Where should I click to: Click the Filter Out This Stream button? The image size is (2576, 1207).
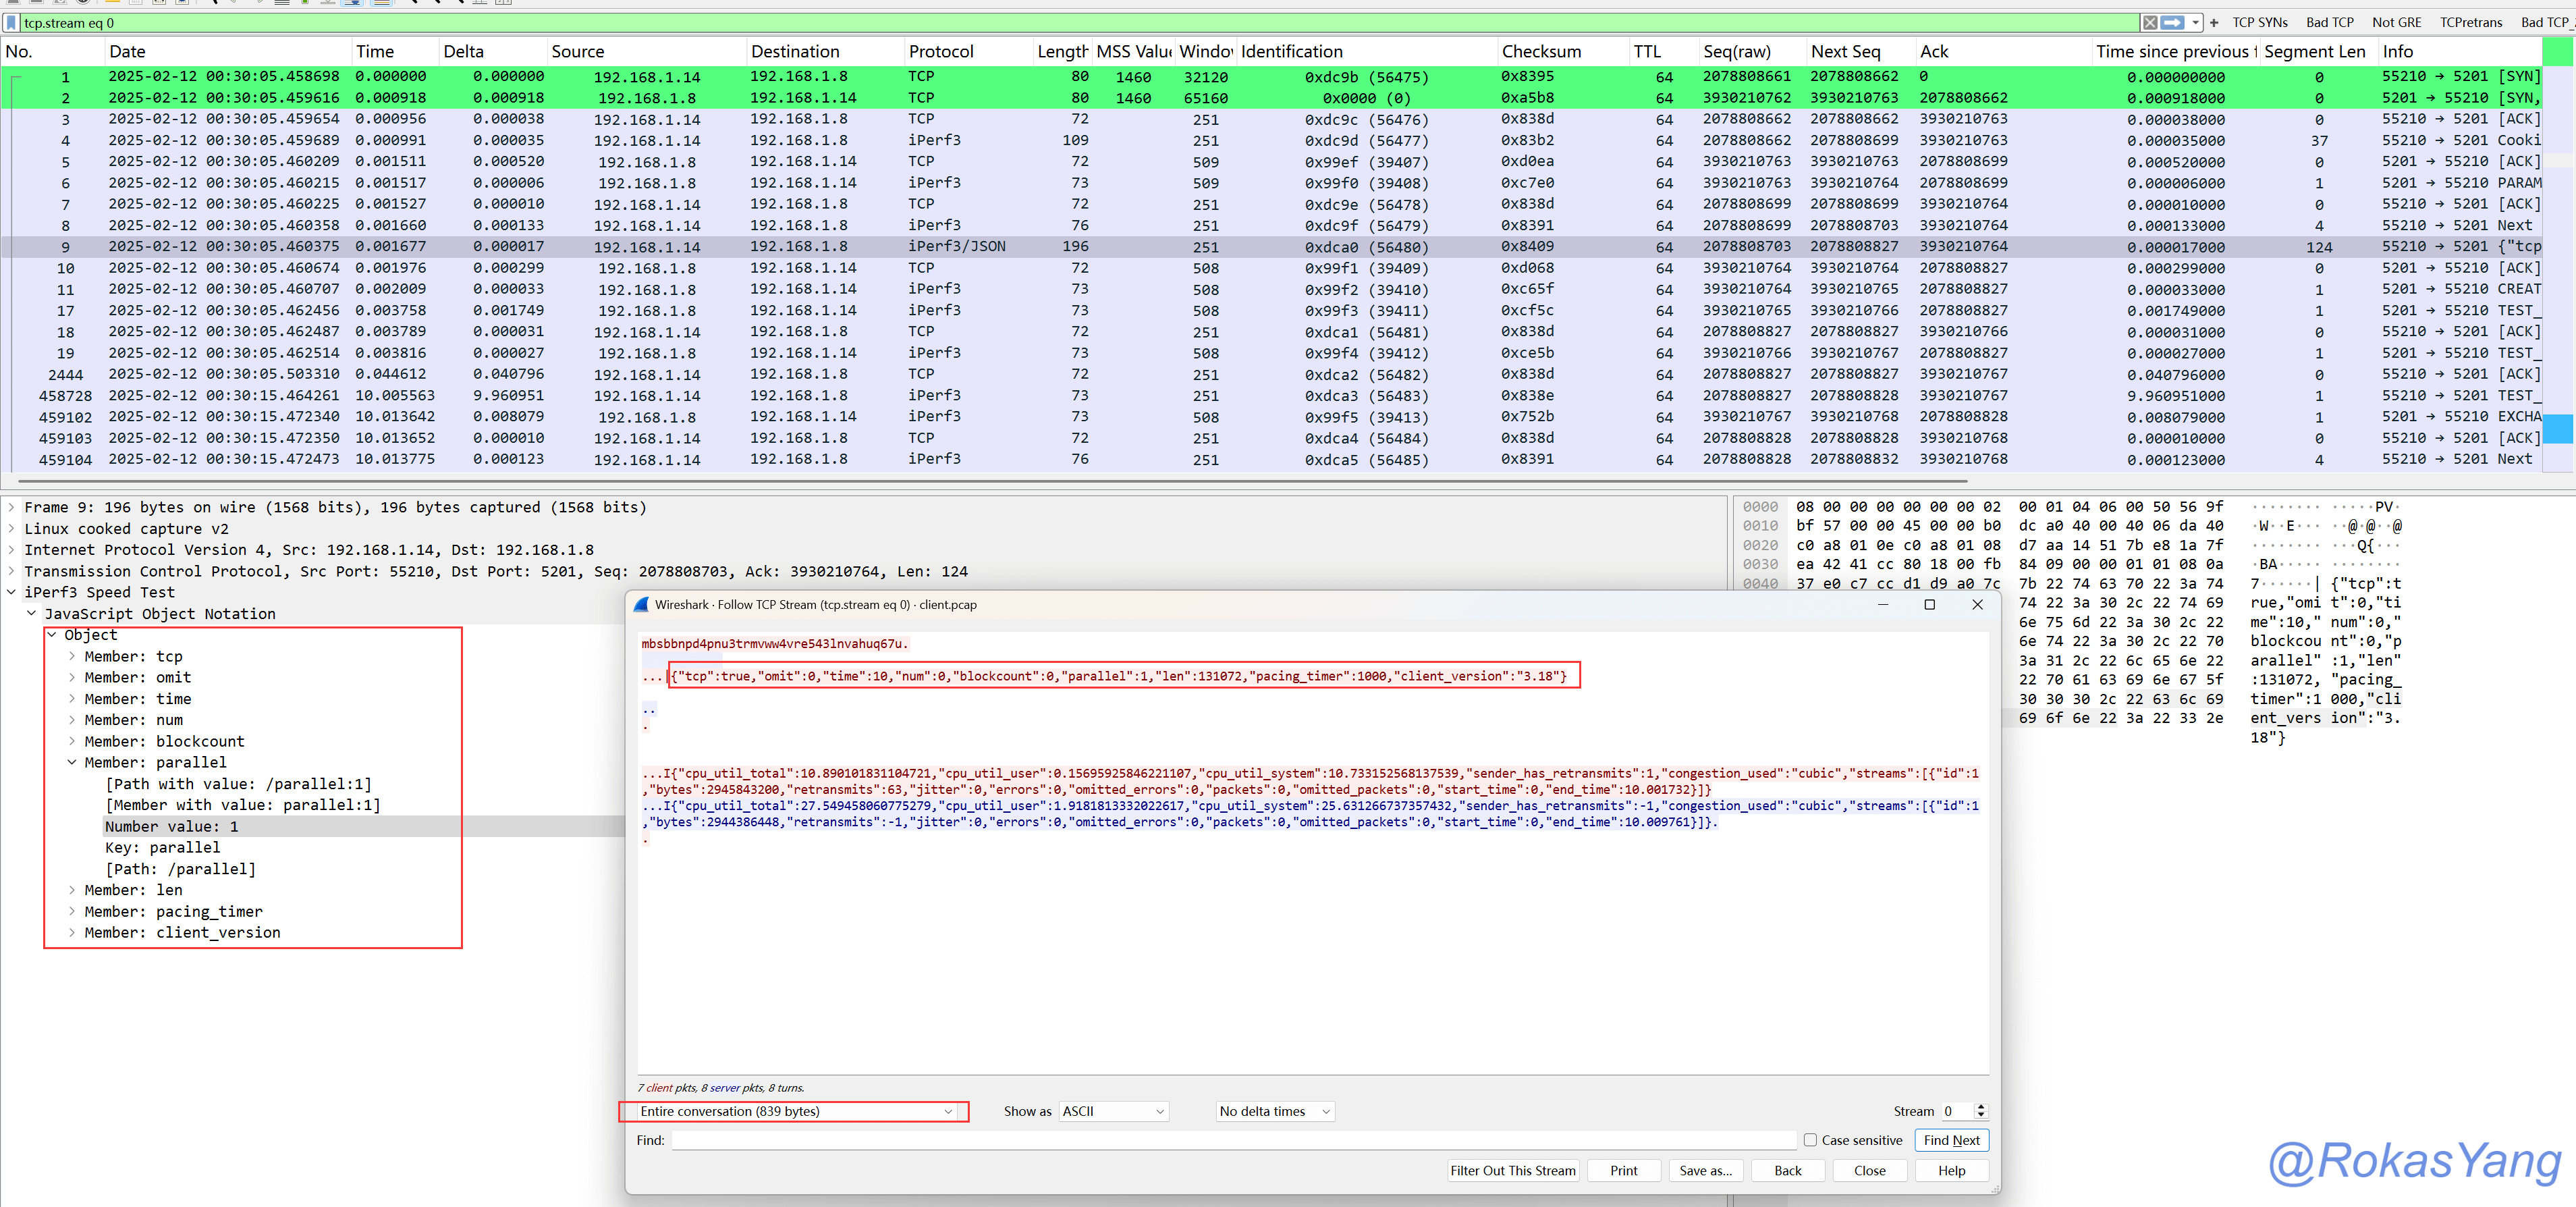1512,1170
